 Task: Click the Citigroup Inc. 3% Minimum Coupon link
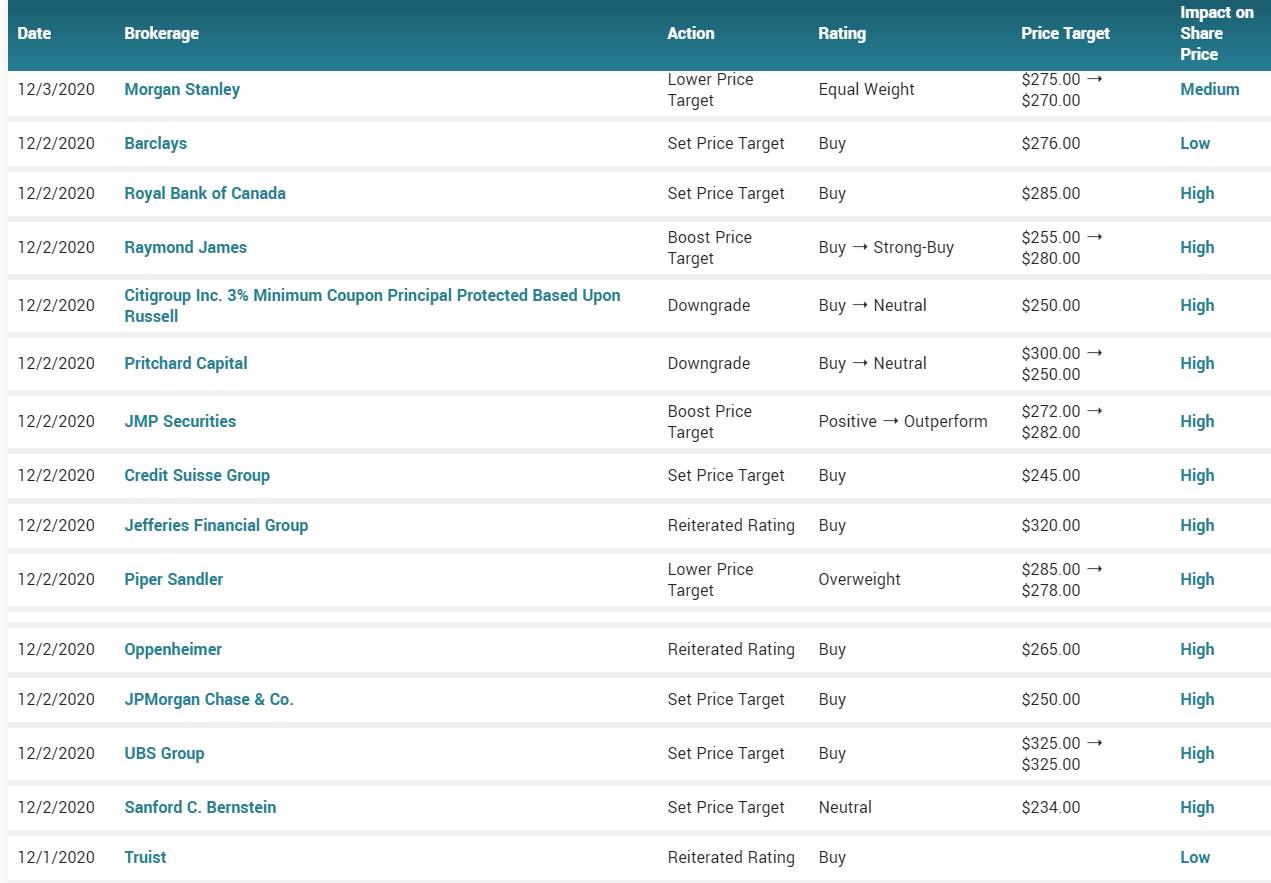pos(372,305)
